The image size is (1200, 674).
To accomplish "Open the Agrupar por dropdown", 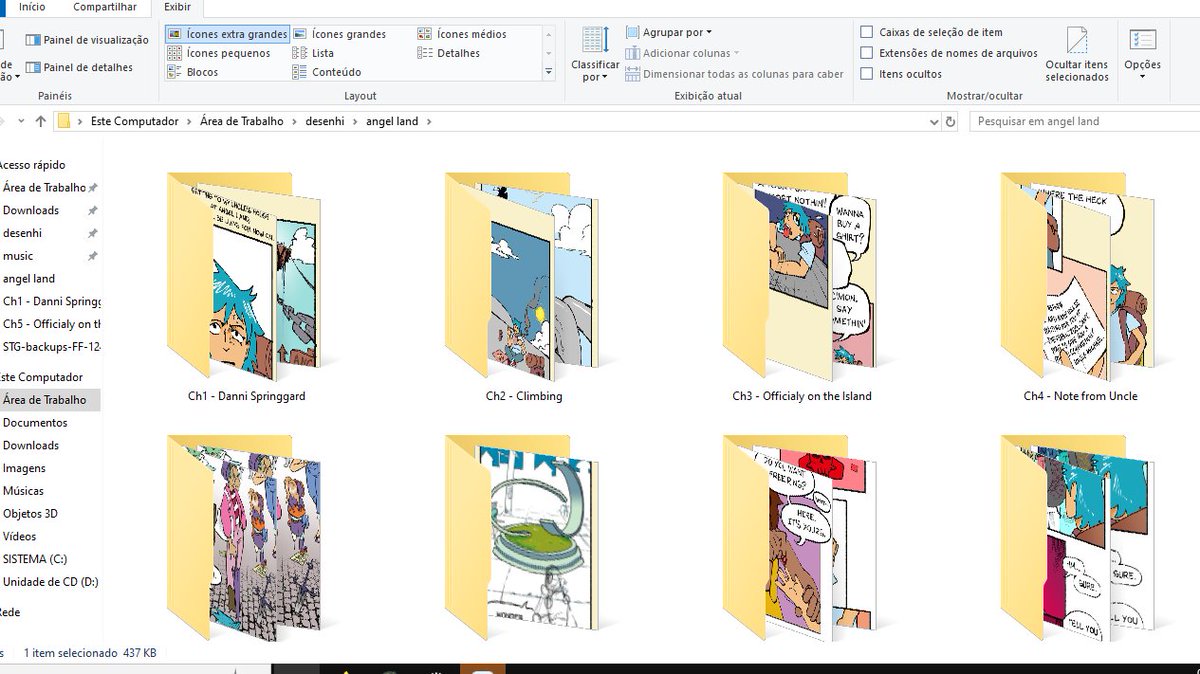I will [669, 32].
